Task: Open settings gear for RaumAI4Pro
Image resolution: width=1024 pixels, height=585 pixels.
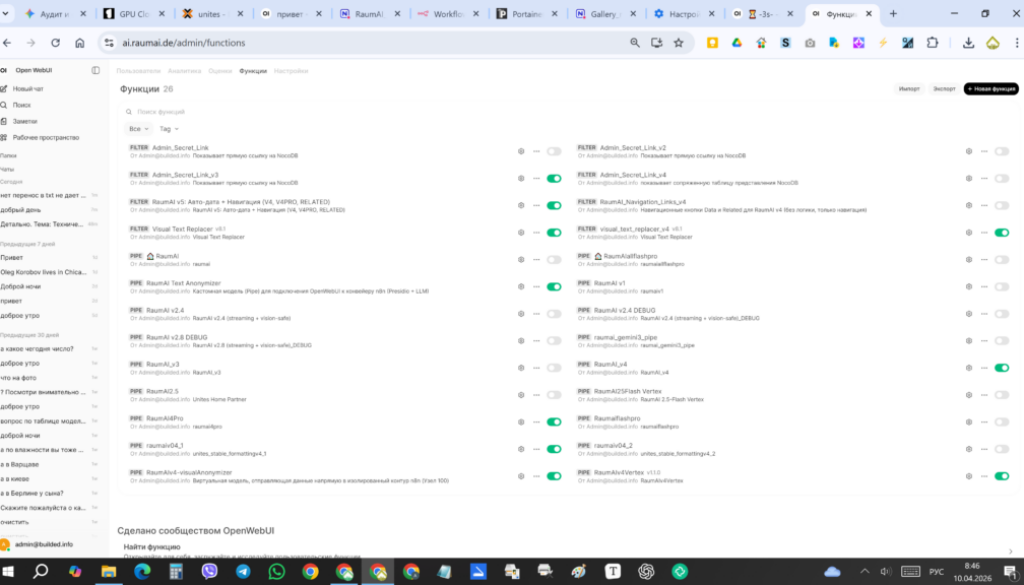Action: point(521,422)
